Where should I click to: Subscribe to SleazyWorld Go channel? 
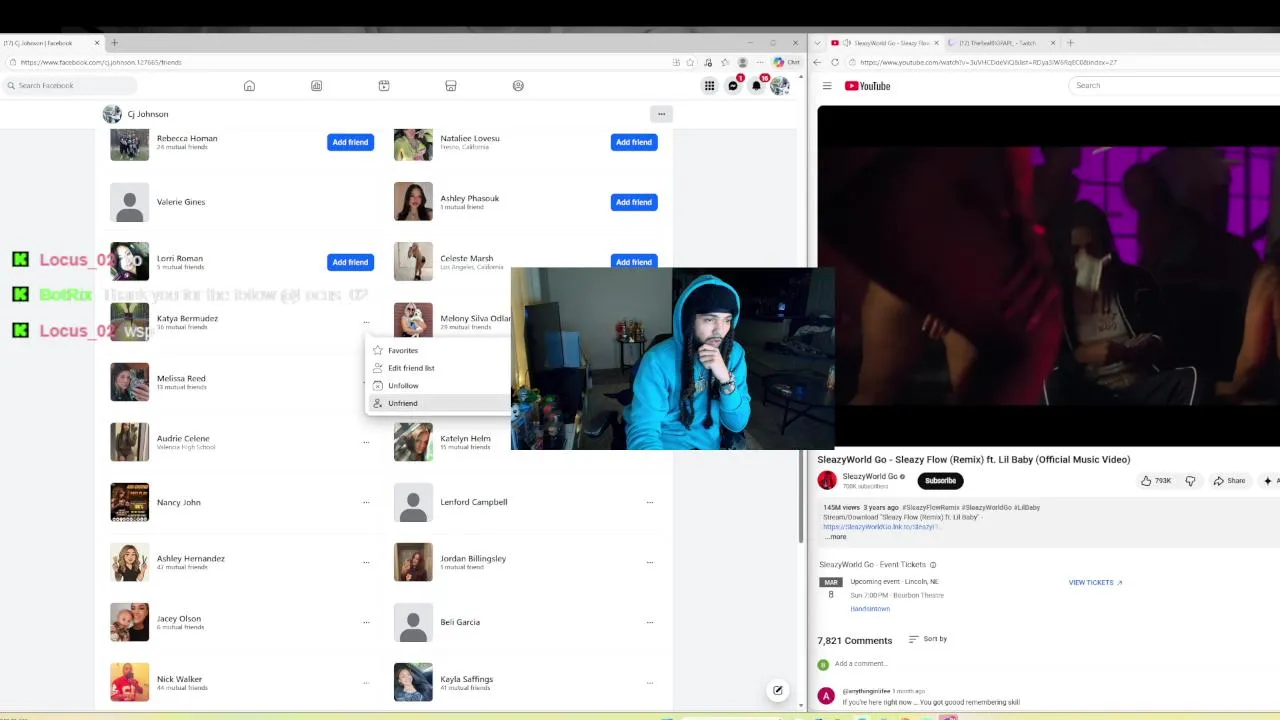pos(940,481)
